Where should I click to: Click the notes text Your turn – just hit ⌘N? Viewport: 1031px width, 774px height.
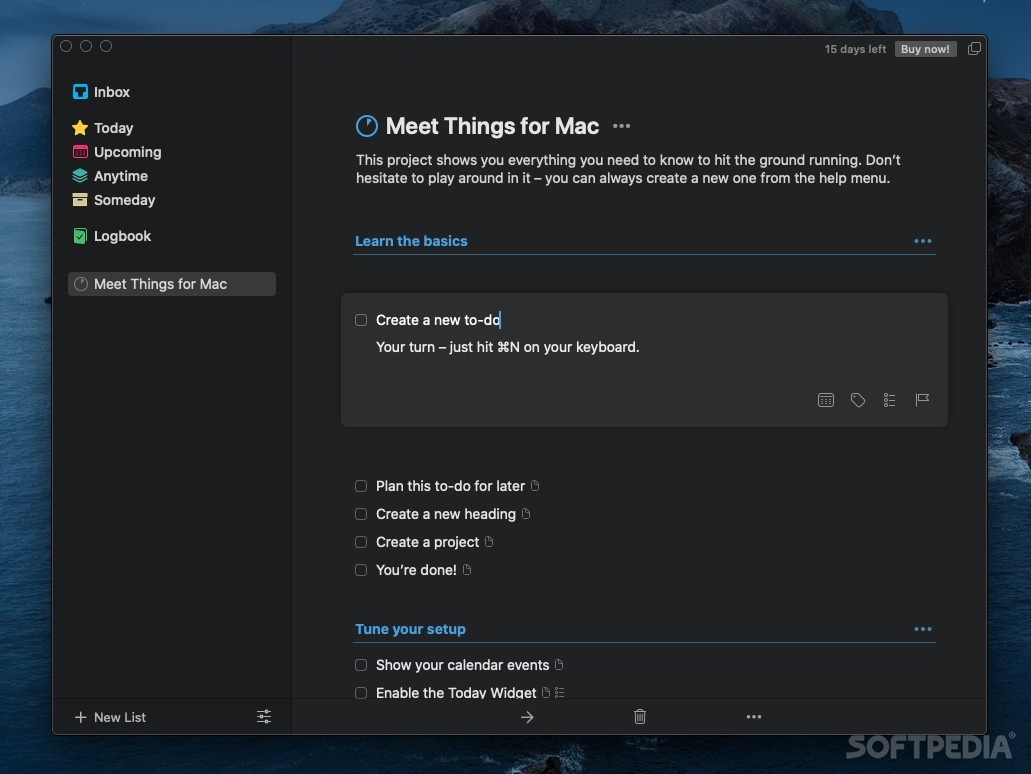point(508,347)
